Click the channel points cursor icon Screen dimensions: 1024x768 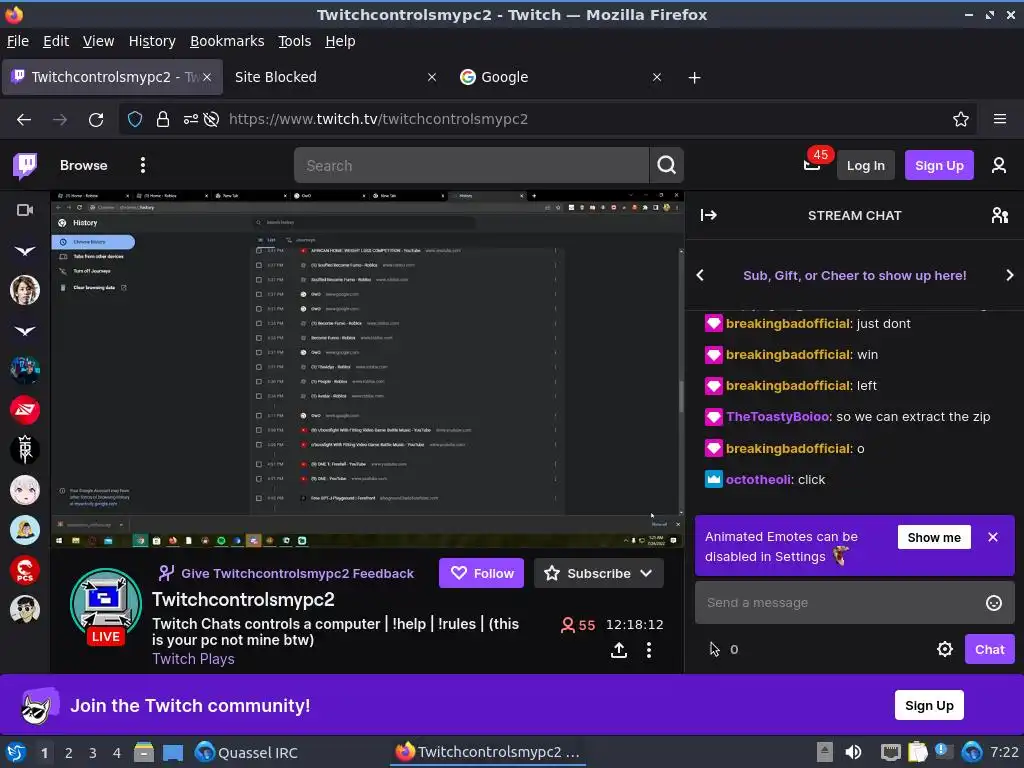pyautogui.click(x=714, y=649)
